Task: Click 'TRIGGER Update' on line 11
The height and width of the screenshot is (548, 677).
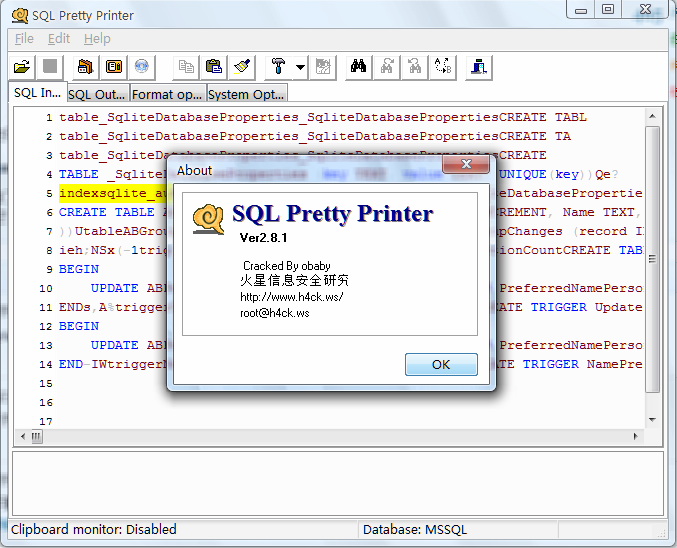Action: pyautogui.click(x=586, y=307)
